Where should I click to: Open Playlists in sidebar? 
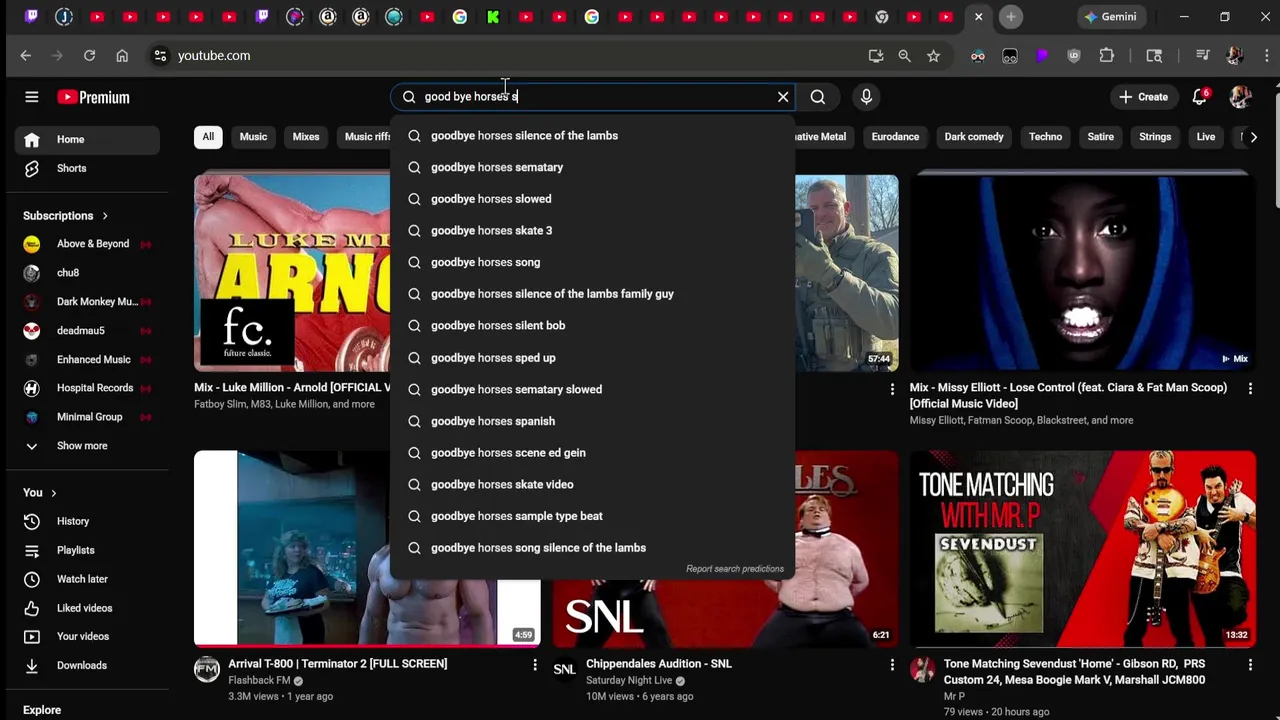click(76, 550)
